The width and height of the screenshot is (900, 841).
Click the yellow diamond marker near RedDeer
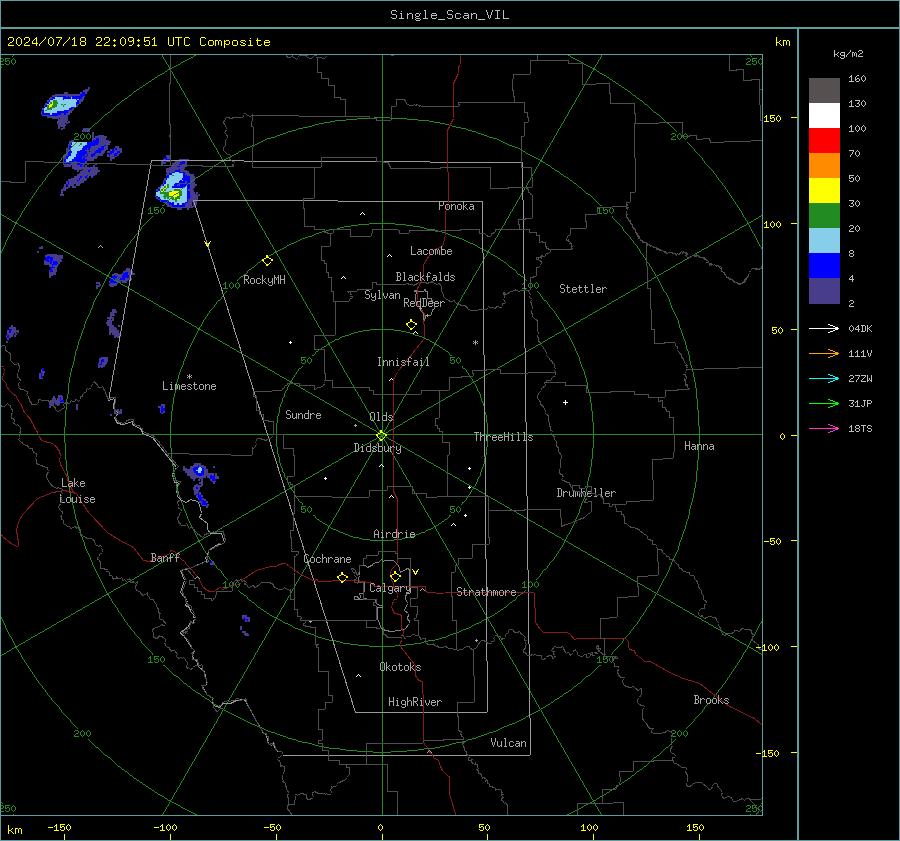(x=412, y=325)
